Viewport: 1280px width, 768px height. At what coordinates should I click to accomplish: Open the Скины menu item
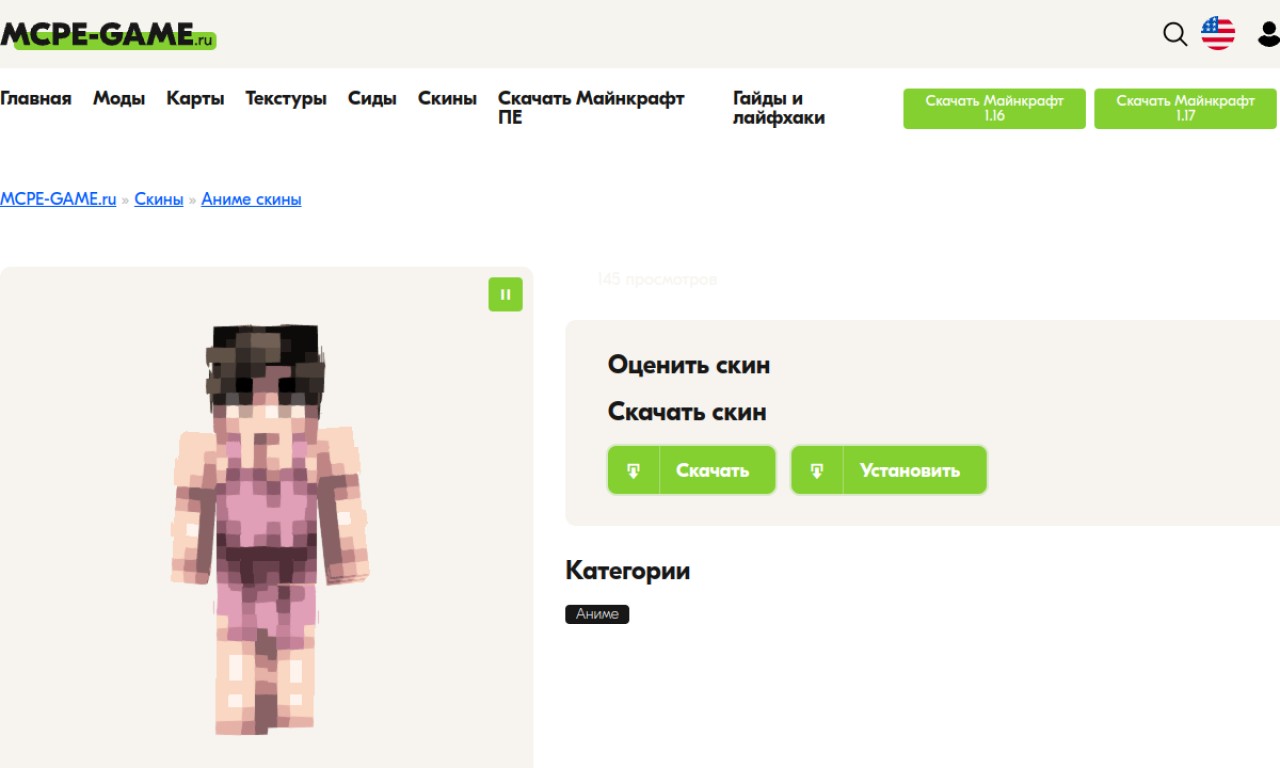[x=447, y=98]
